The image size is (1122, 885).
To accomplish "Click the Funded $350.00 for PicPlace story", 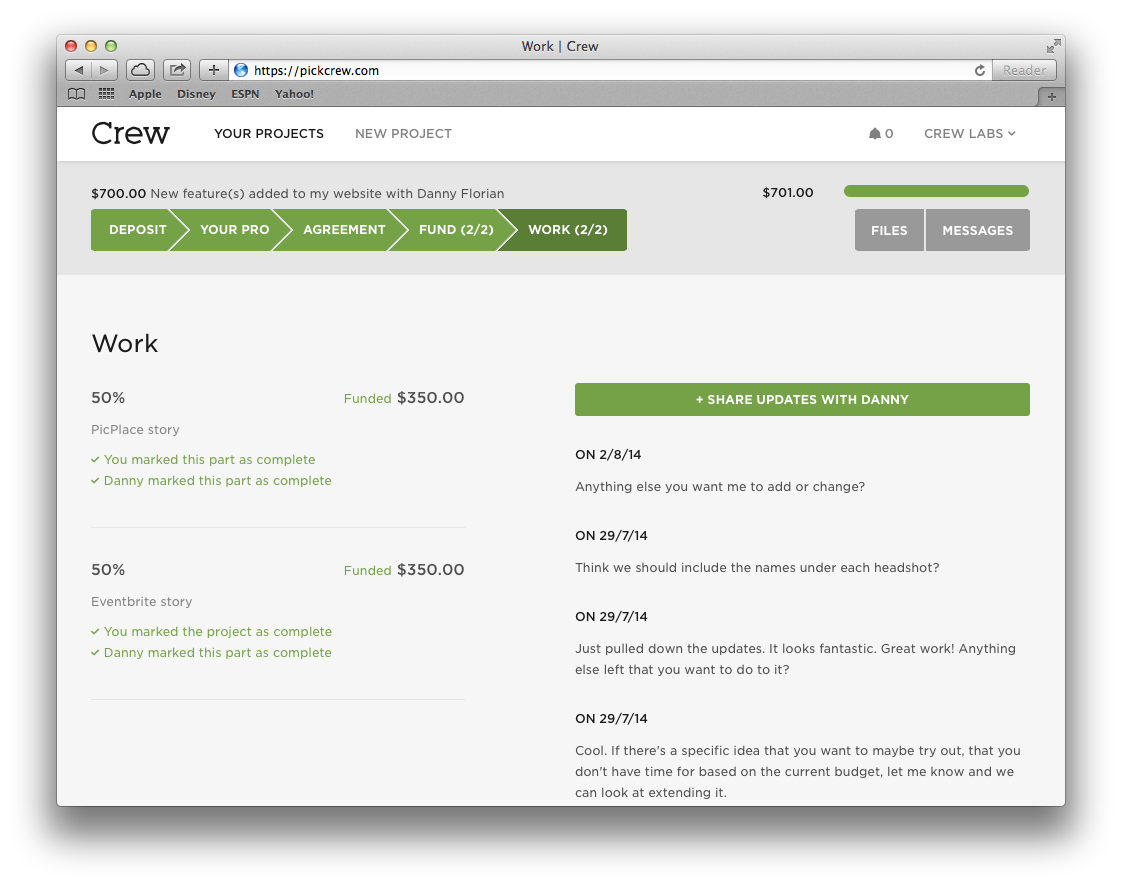I will (404, 398).
